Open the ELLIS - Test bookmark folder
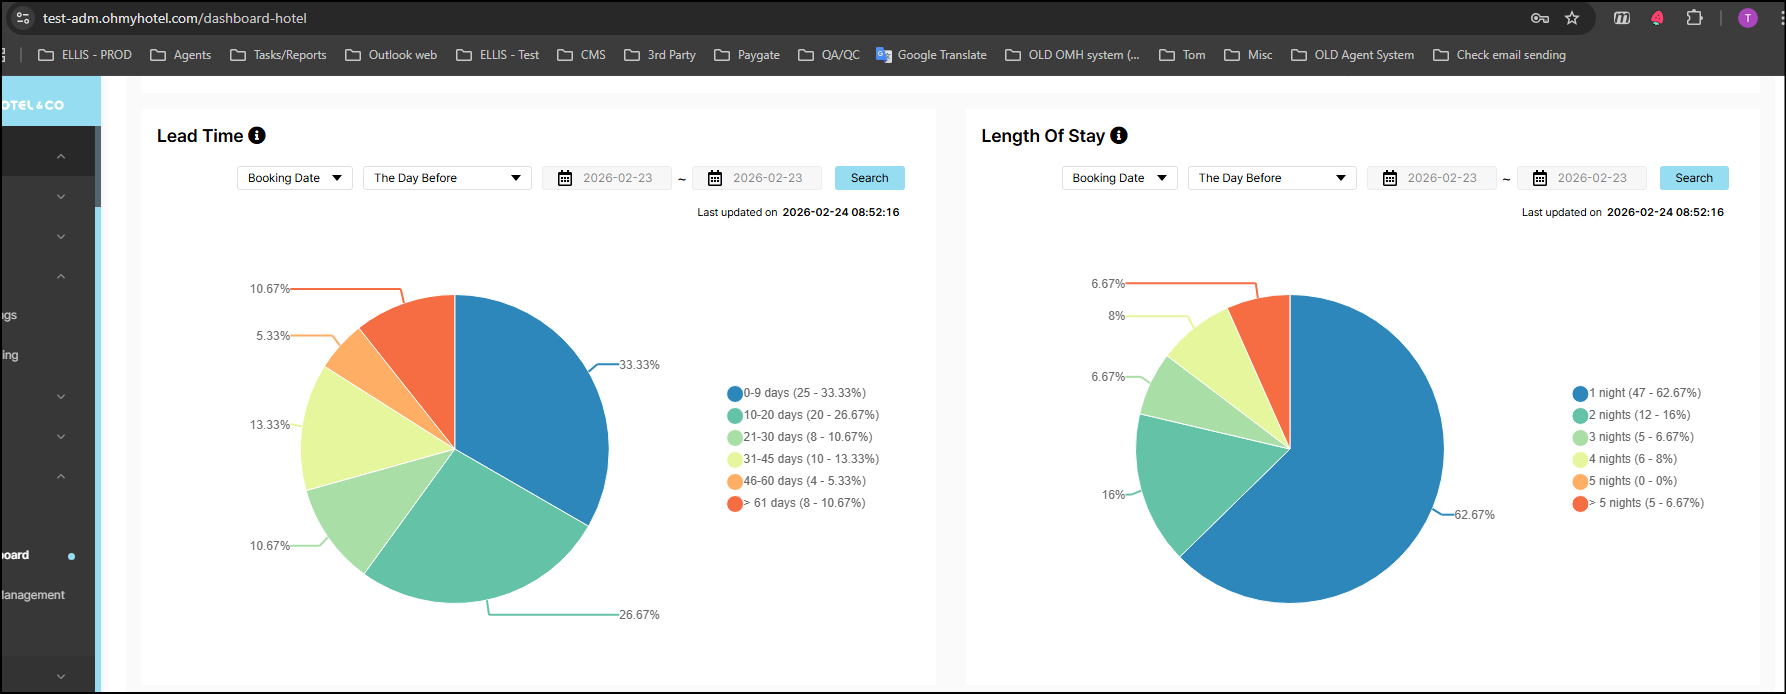Image resolution: width=1786 pixels, height=694 pixels. (x=497, y=55)
